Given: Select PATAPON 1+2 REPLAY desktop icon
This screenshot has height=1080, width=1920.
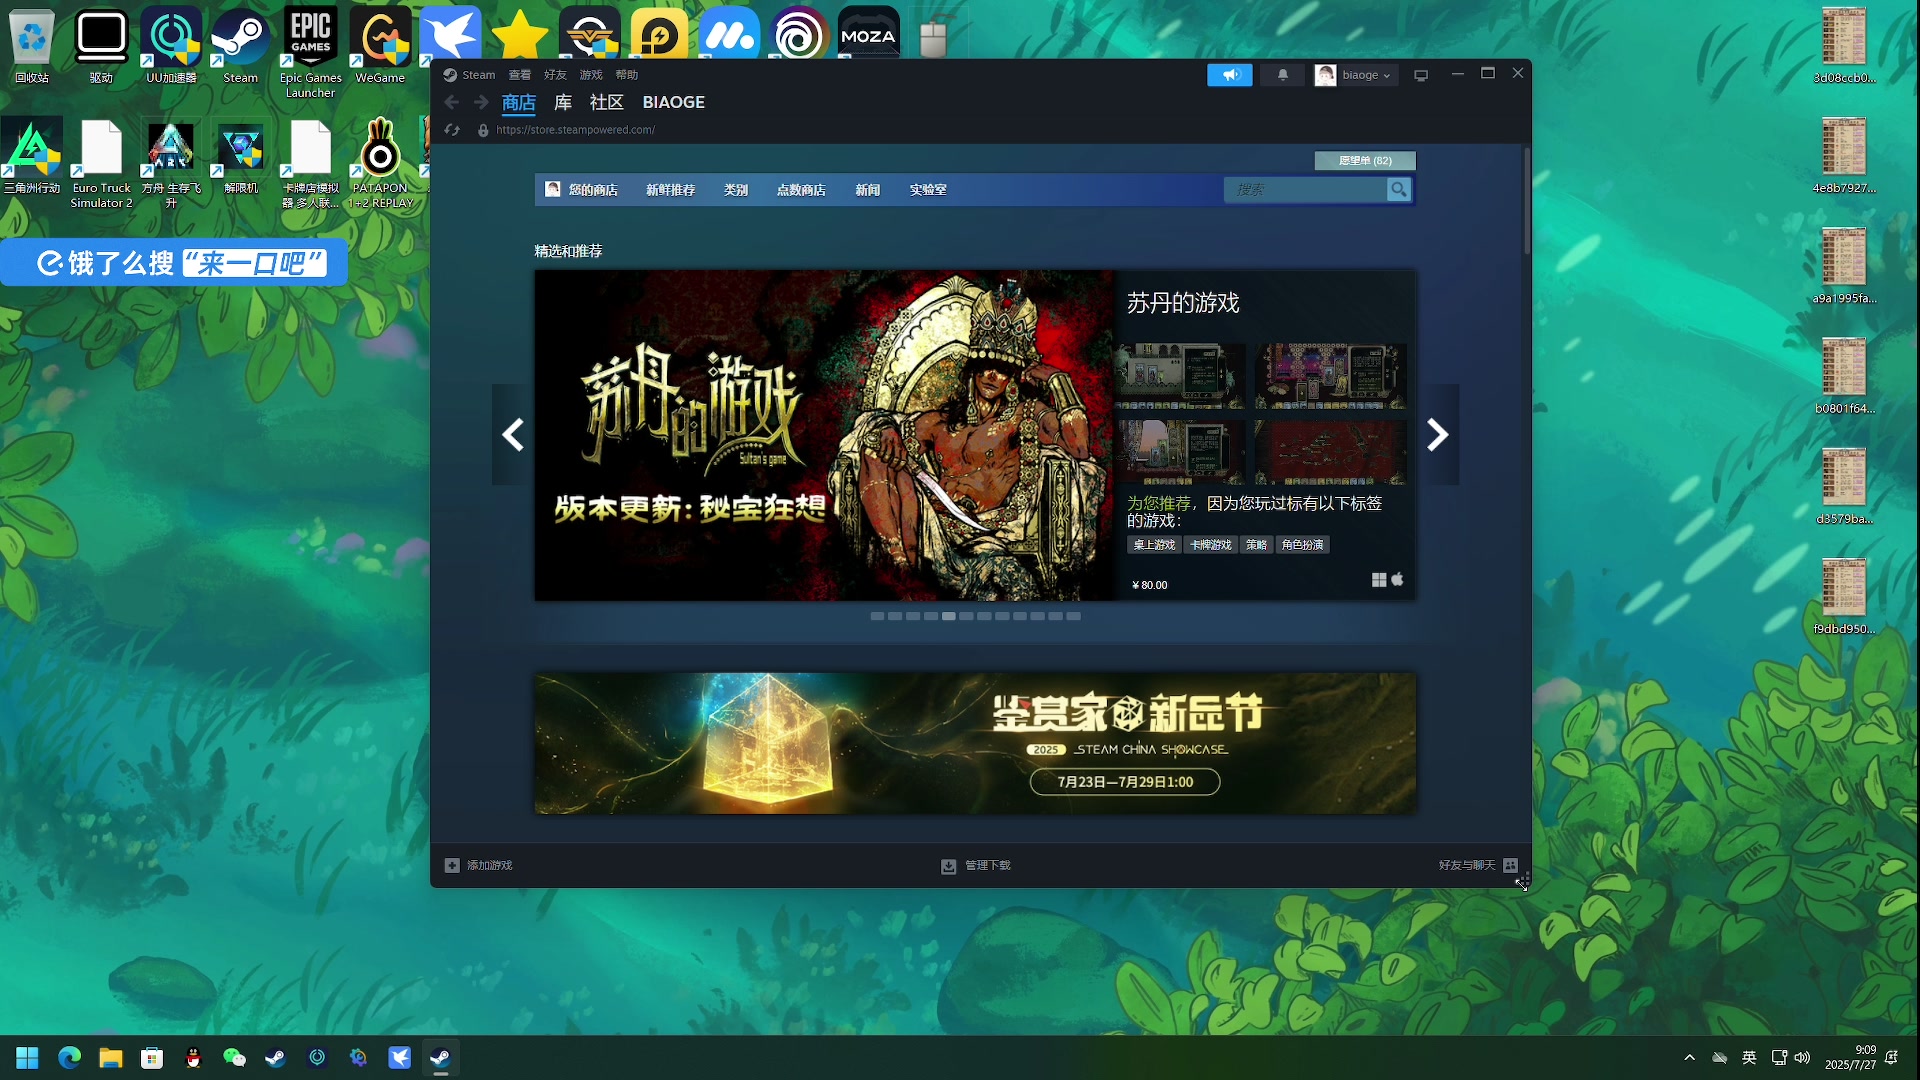Looking at the screenshot, I should [x=380, y=164].
